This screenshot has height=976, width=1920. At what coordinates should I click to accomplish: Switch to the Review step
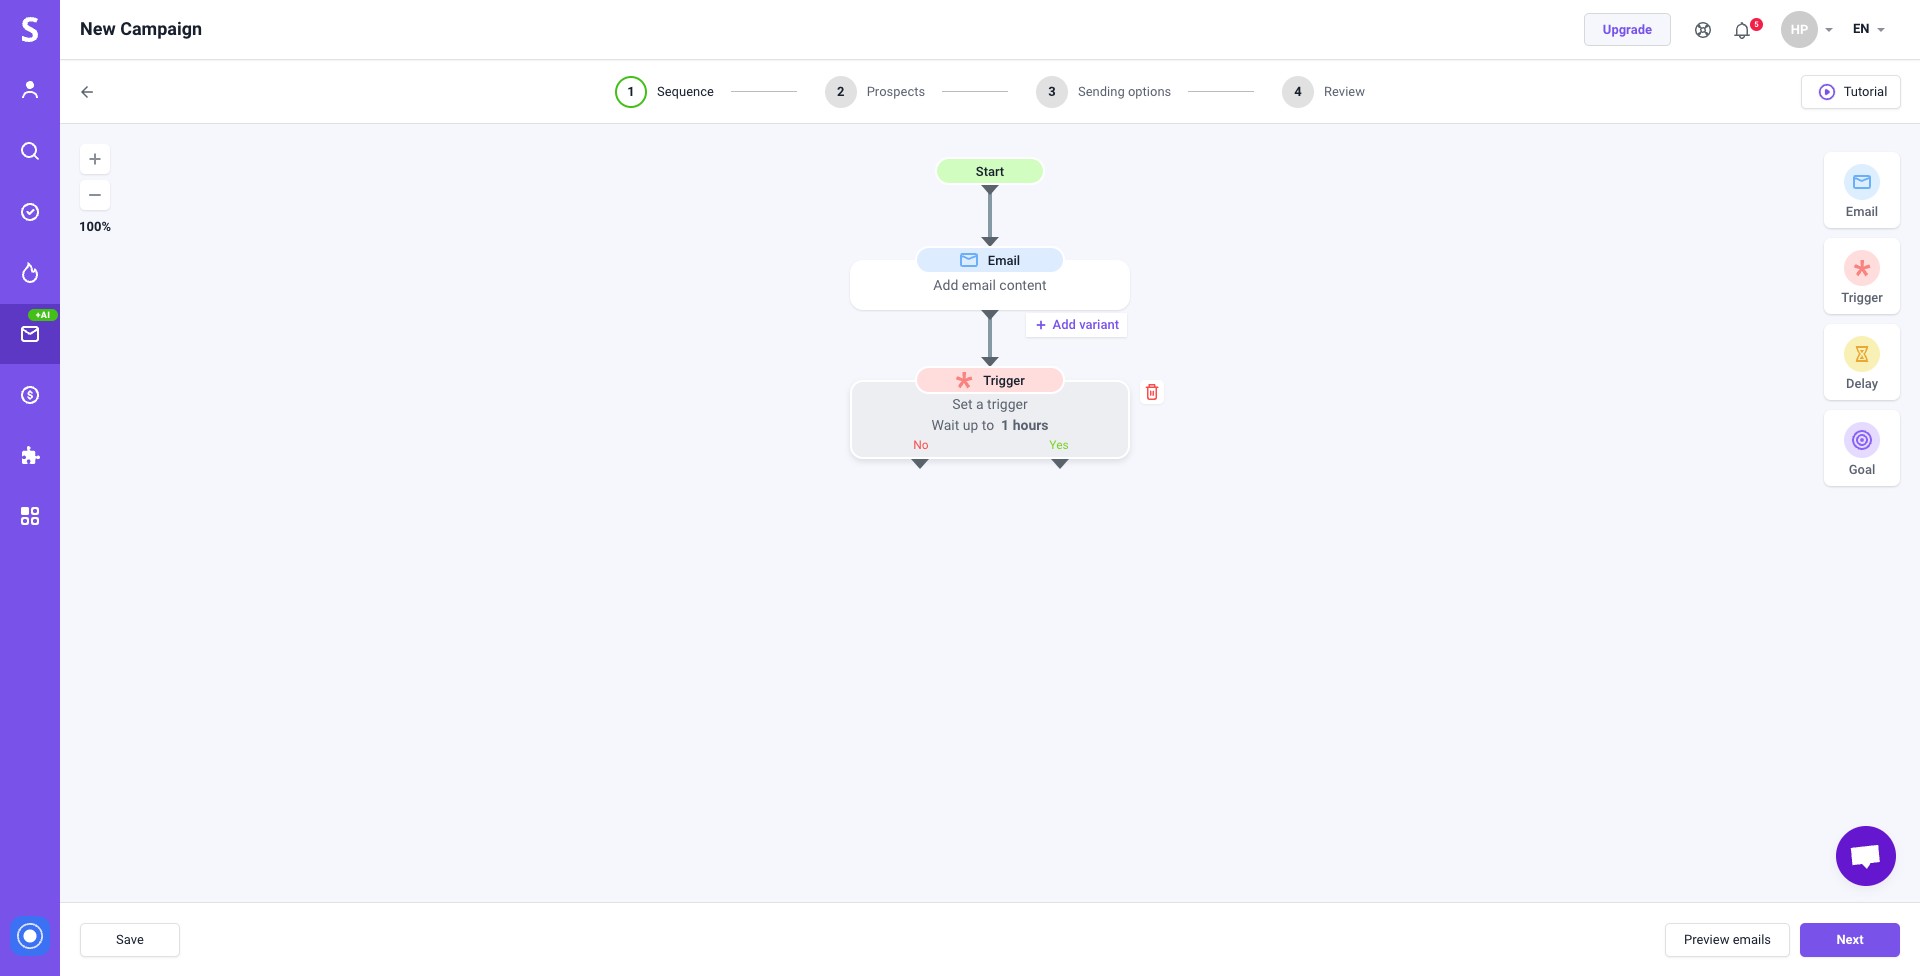[x=1343, y=91]
